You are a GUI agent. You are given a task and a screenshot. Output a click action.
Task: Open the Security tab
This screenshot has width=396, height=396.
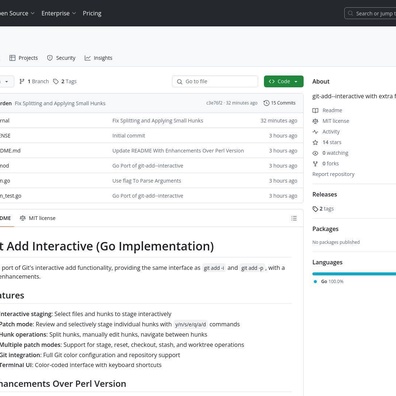(x=61, y=58)
